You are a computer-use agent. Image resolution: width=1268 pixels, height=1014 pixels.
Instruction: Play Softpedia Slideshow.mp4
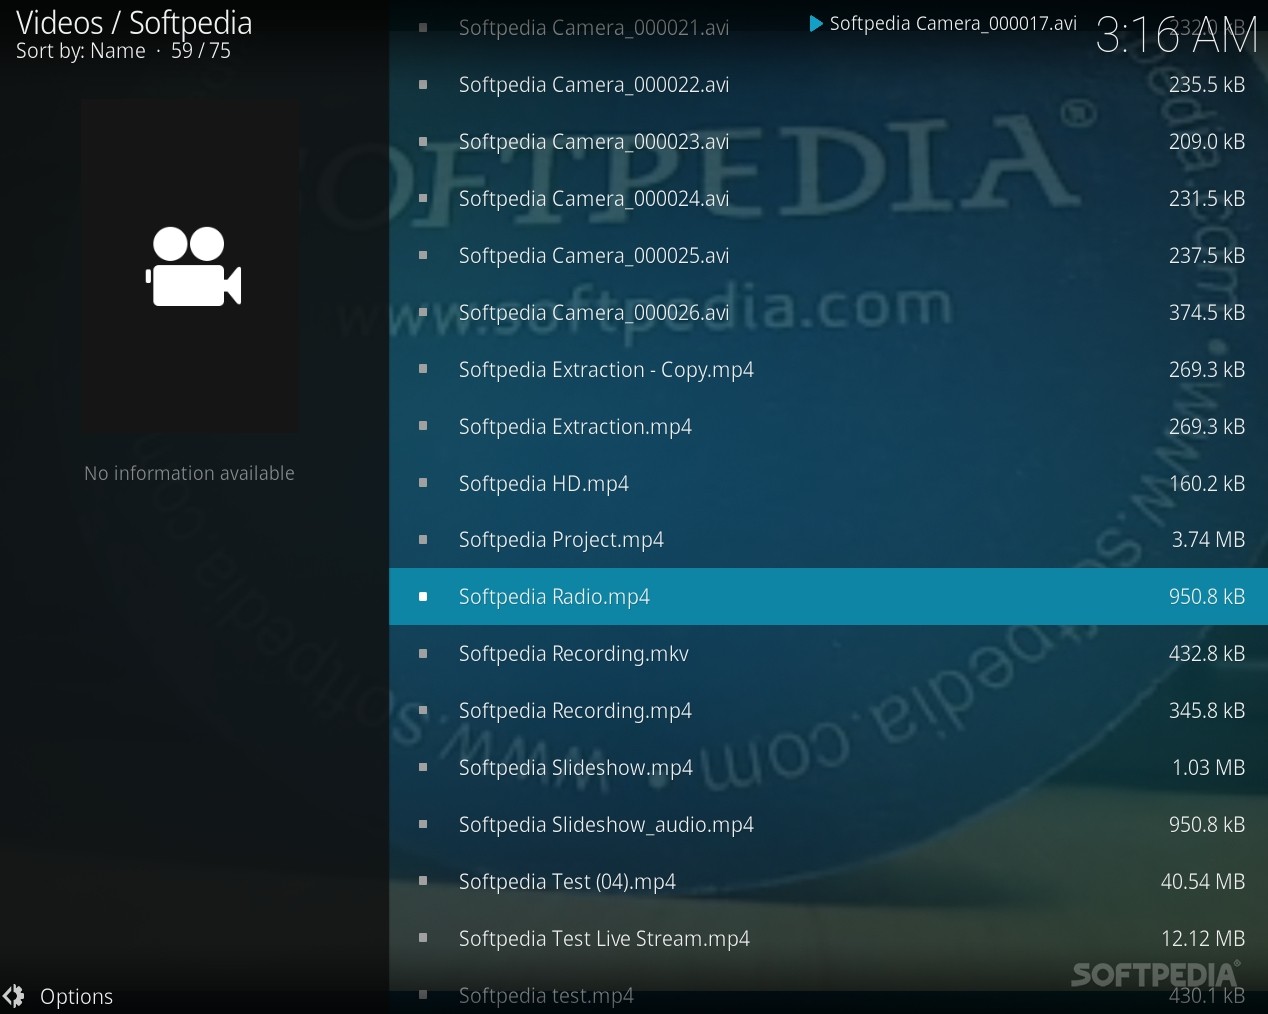point(828,768)
